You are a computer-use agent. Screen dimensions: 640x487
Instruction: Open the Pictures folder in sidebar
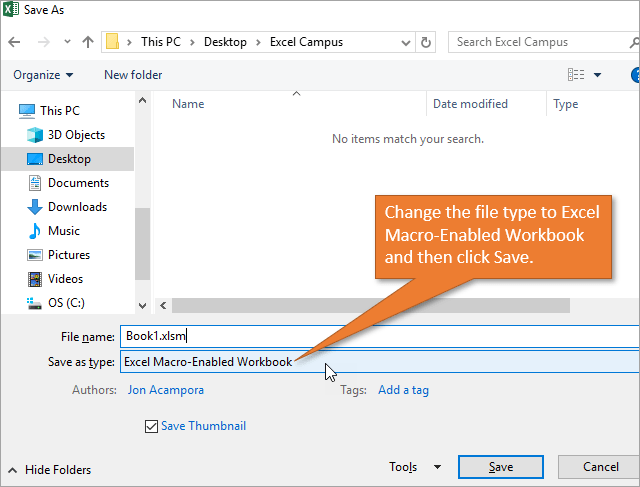pos(68,255)
